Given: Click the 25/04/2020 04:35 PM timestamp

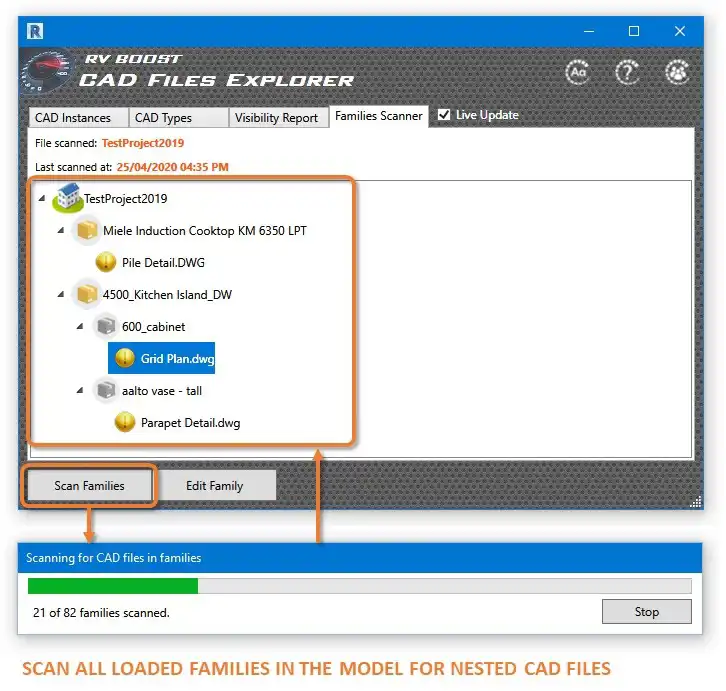Looking at the screenshot, I should point(172,167).
